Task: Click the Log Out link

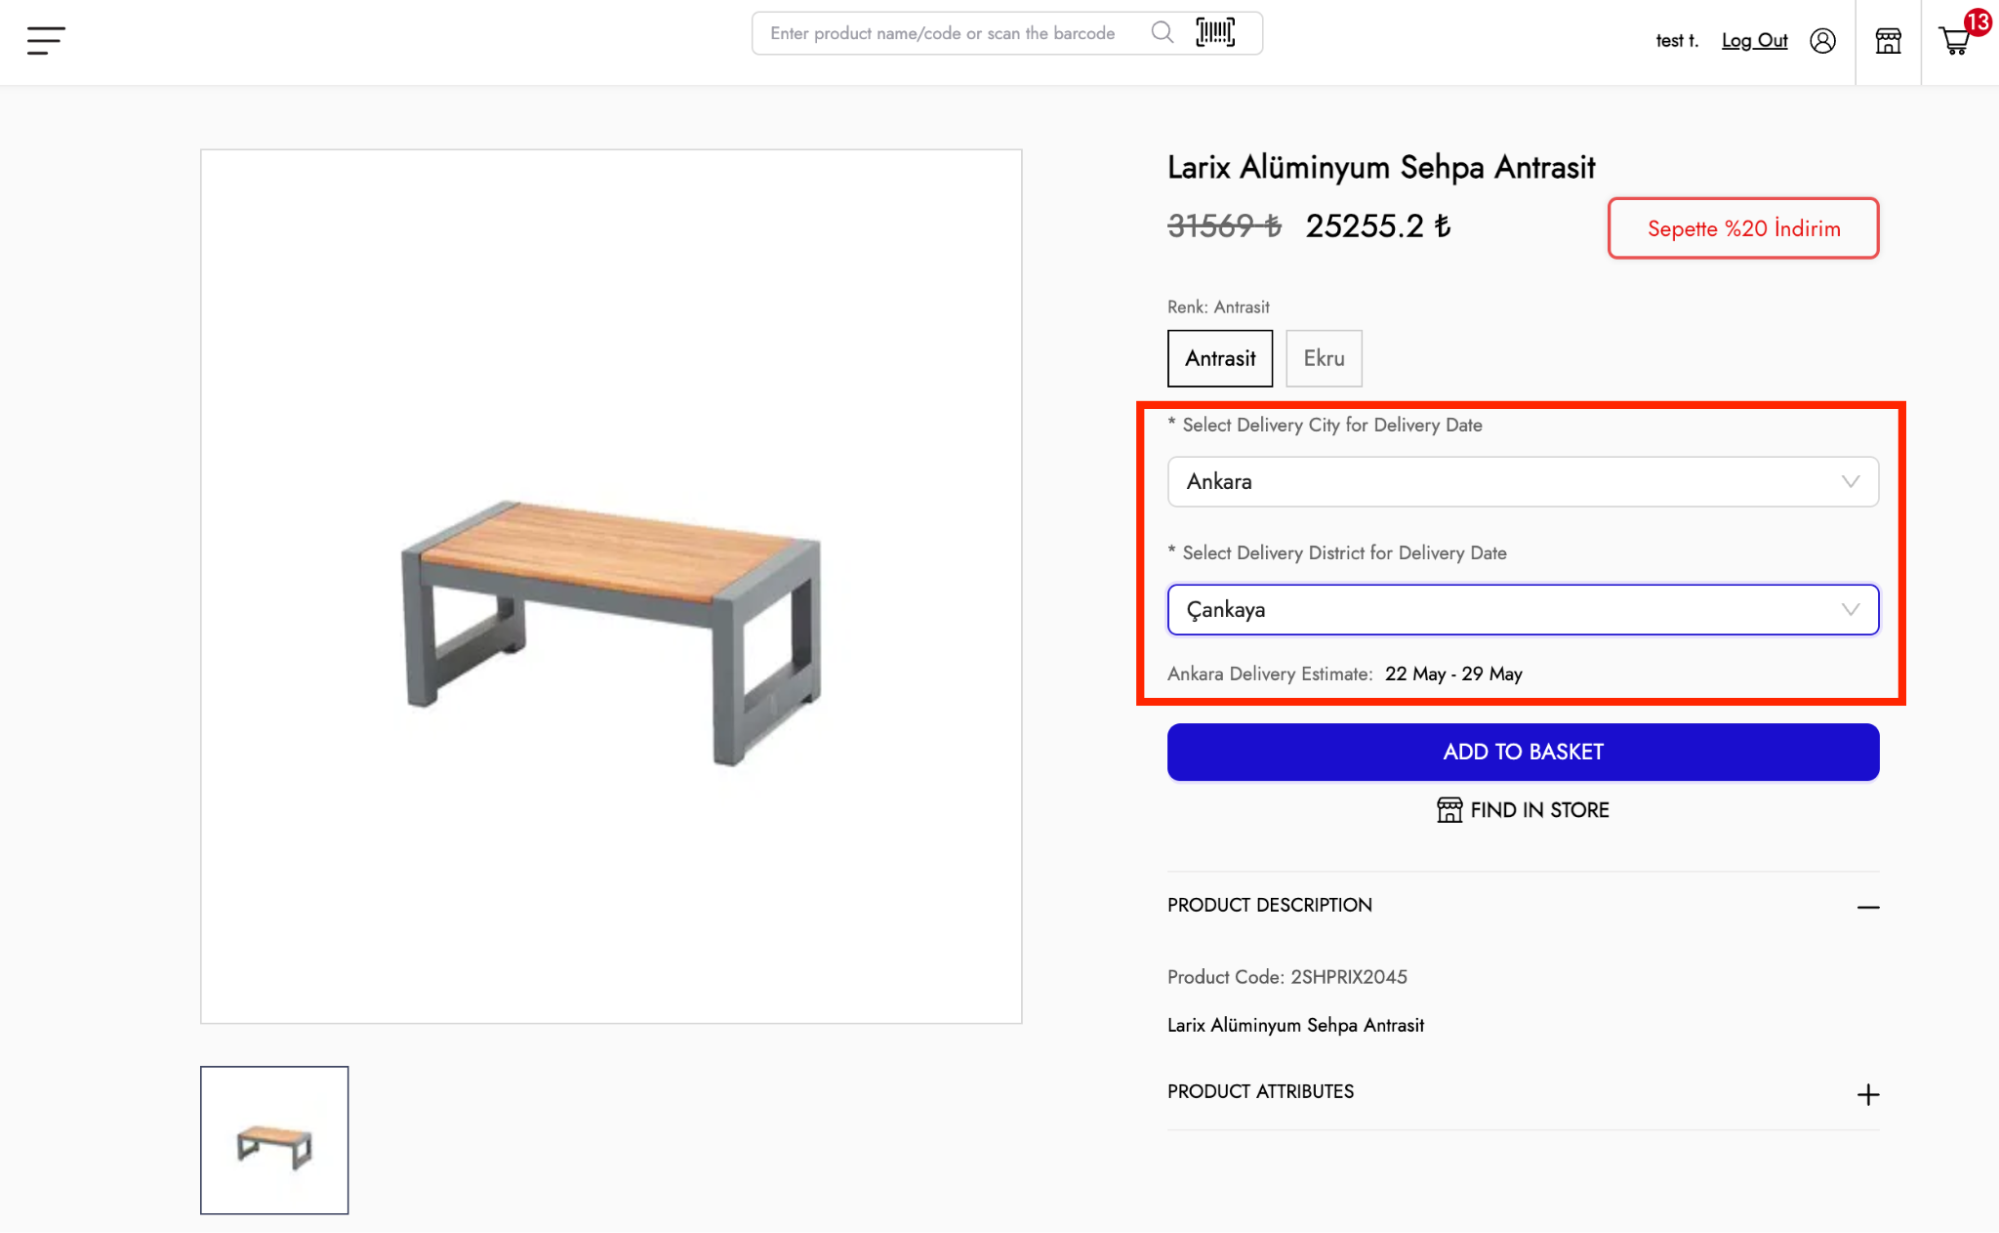Action: point(1754,41)
